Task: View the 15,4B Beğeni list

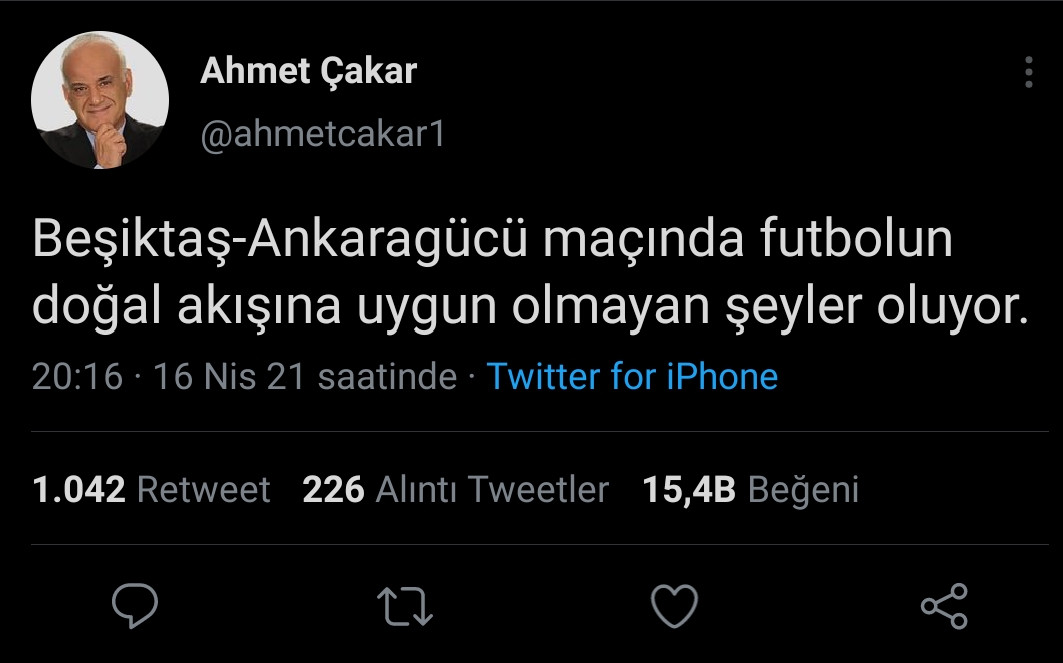Action: coord(749,490)
